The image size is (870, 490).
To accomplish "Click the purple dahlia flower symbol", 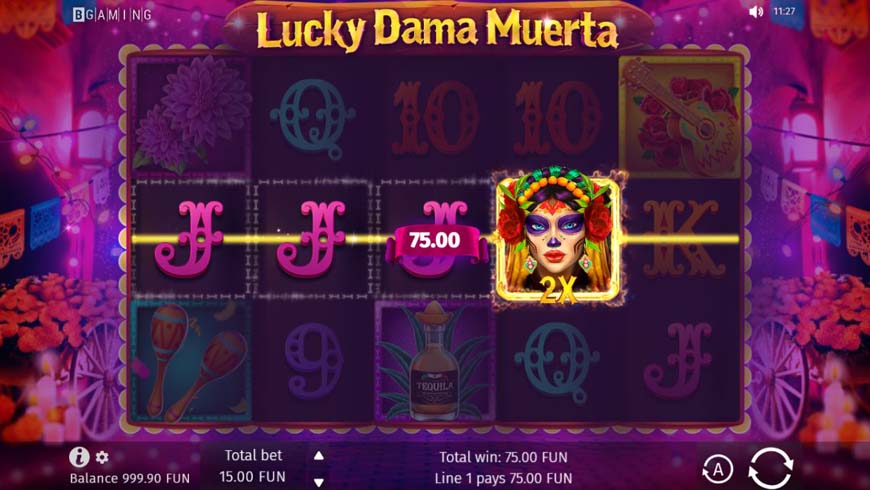I will tap(190, 115).
